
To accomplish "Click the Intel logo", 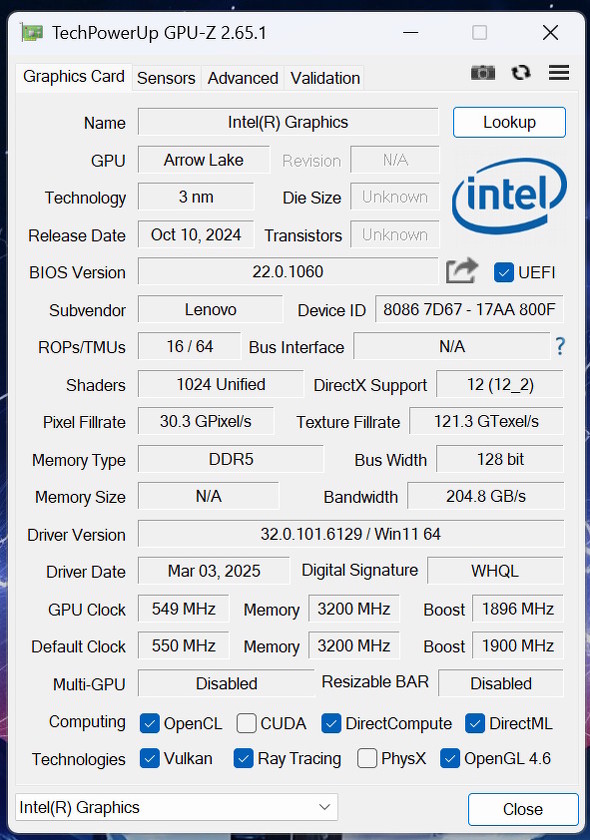I will click(x=509, y=198).
